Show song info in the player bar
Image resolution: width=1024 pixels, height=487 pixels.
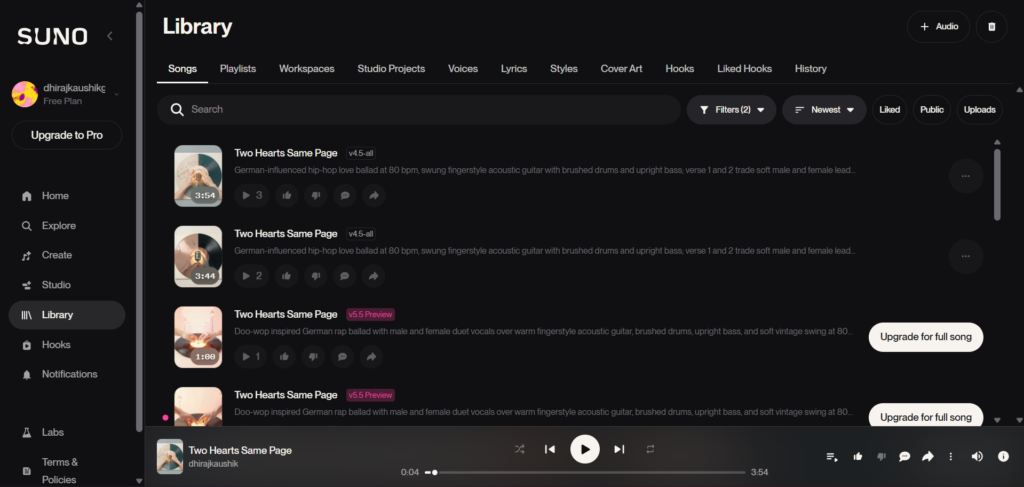click(x=1004, y=457)
